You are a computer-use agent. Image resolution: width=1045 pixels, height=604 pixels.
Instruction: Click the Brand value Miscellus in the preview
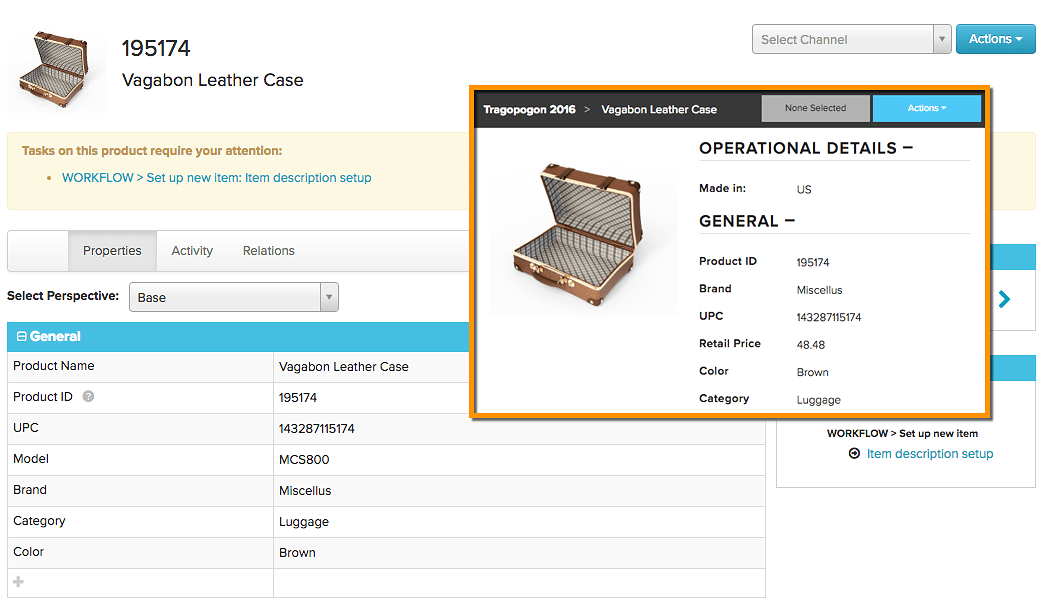pyautogui.click(x=819, y=290)
